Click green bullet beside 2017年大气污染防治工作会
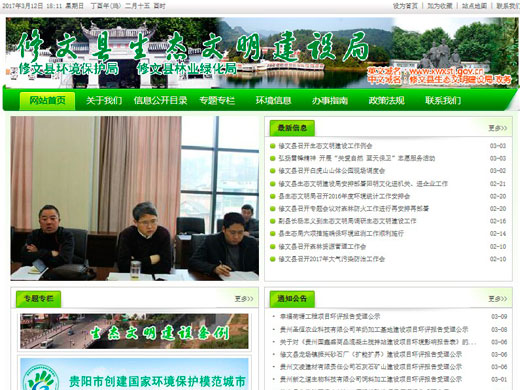 coord(273,259)
